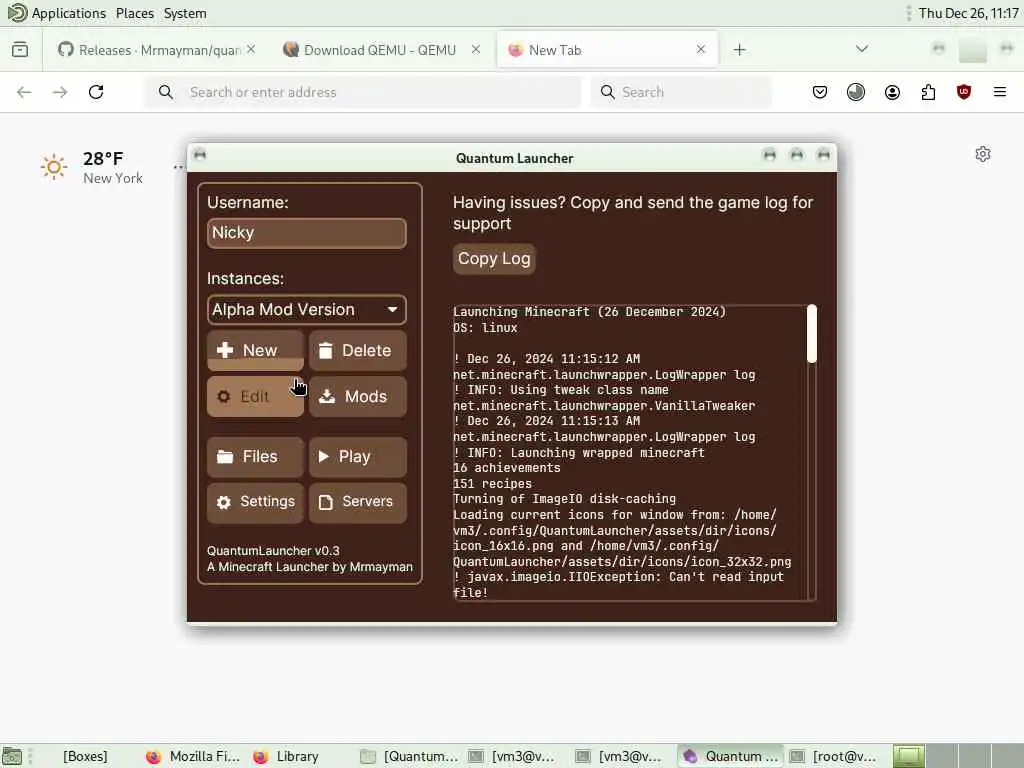Image resolution: width=1024 pixels, height=768 pixels.
Task: Open New Tab personalize gear icon
Action: 983,154
